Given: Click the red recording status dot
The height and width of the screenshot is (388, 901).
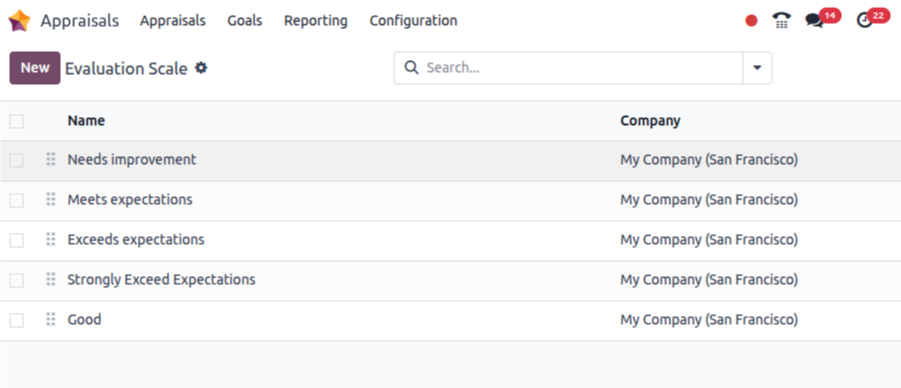Looking at the screenshot, I should point(751,21).
